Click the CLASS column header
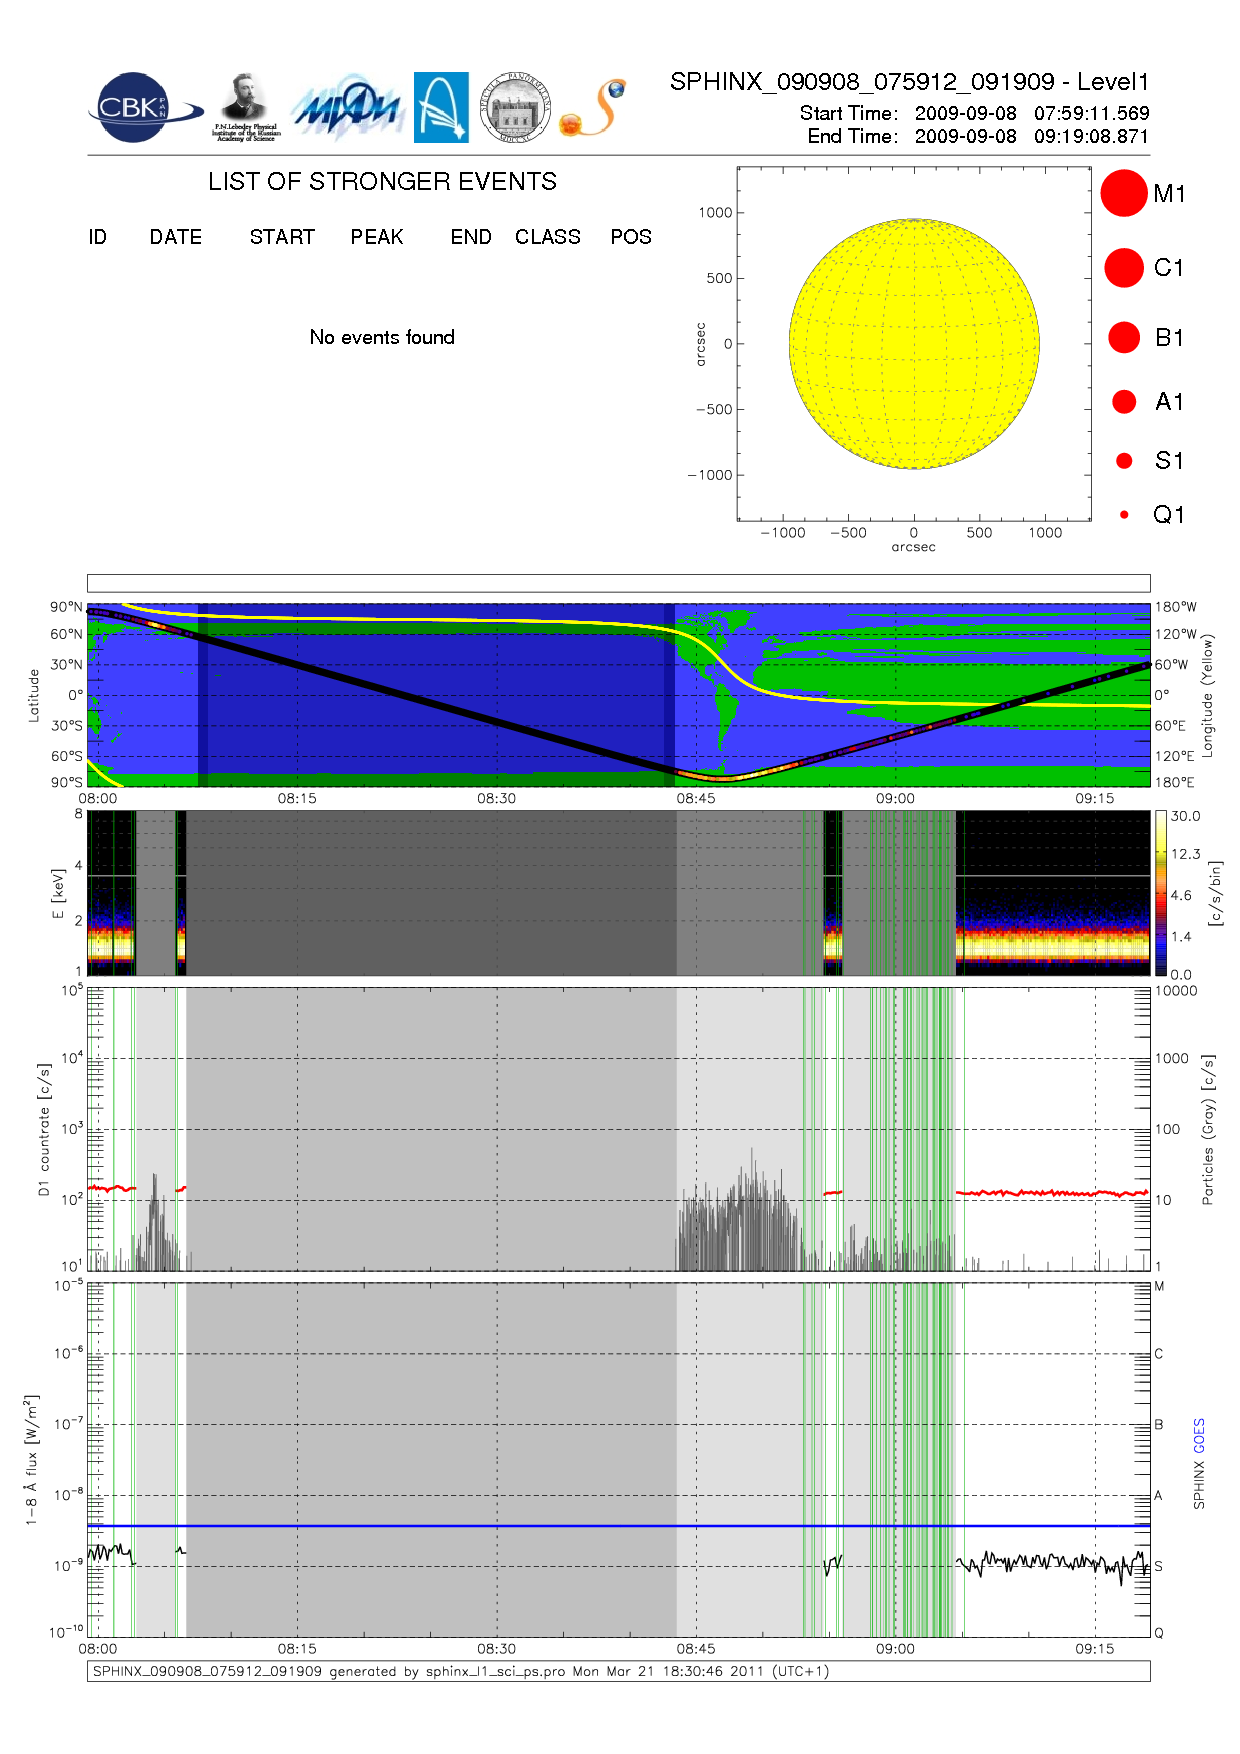Image resolution: width=1240 pixels, height=1754 pixels. 548,237
